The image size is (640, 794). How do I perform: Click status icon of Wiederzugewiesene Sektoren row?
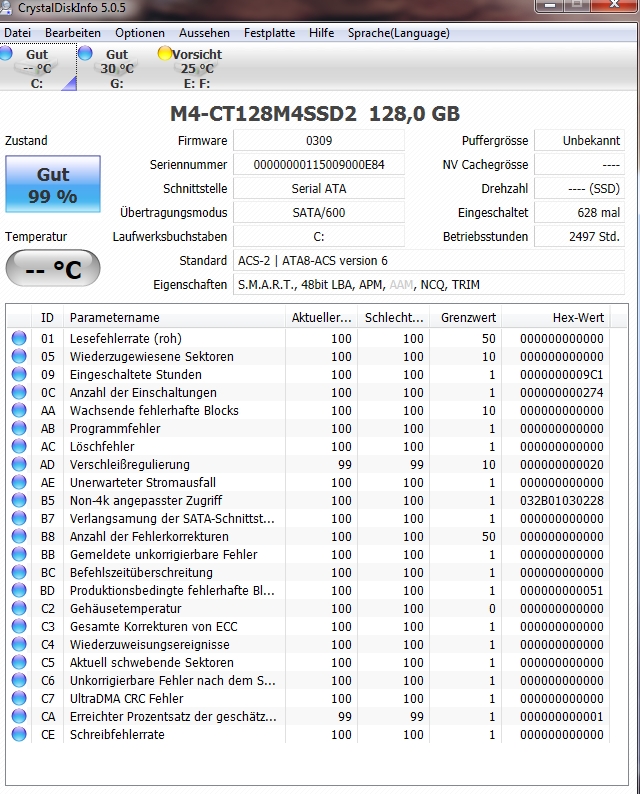pyautogui.click(x=19, y=356)
